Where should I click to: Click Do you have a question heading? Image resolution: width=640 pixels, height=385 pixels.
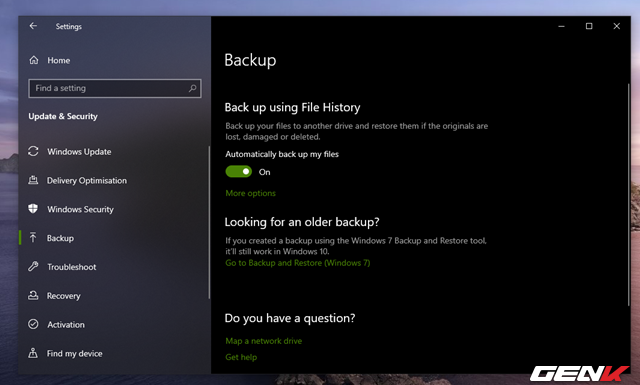pos(290,318)
